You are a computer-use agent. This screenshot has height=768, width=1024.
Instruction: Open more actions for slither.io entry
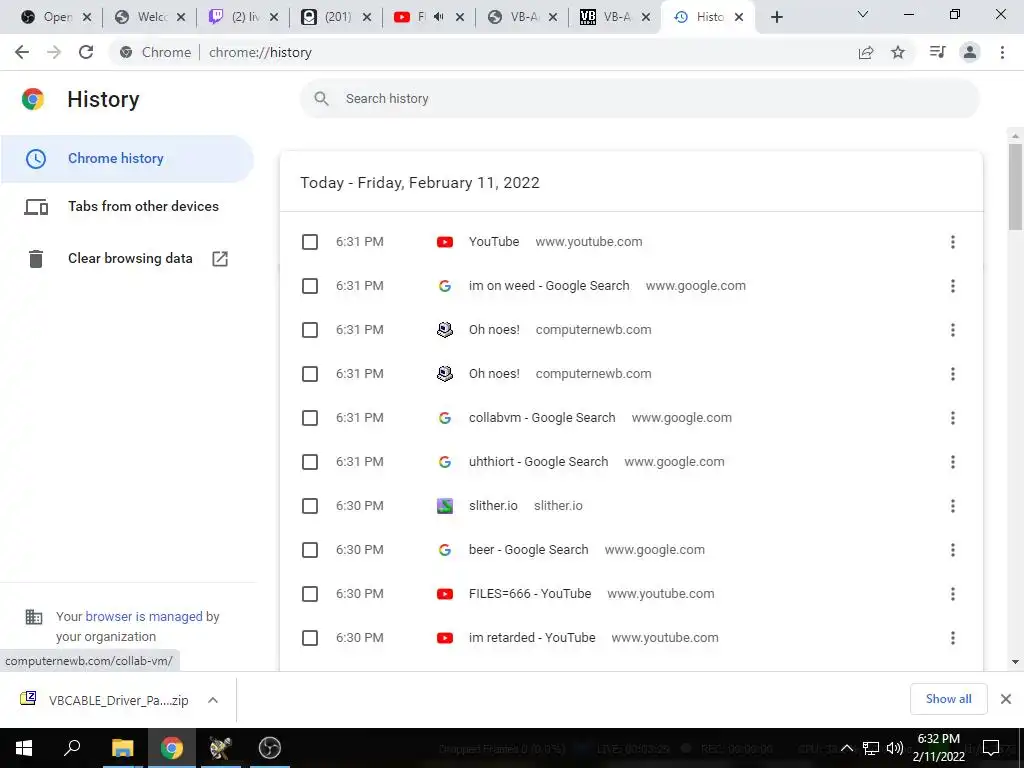pyautogui.click(x=953, y=506)
